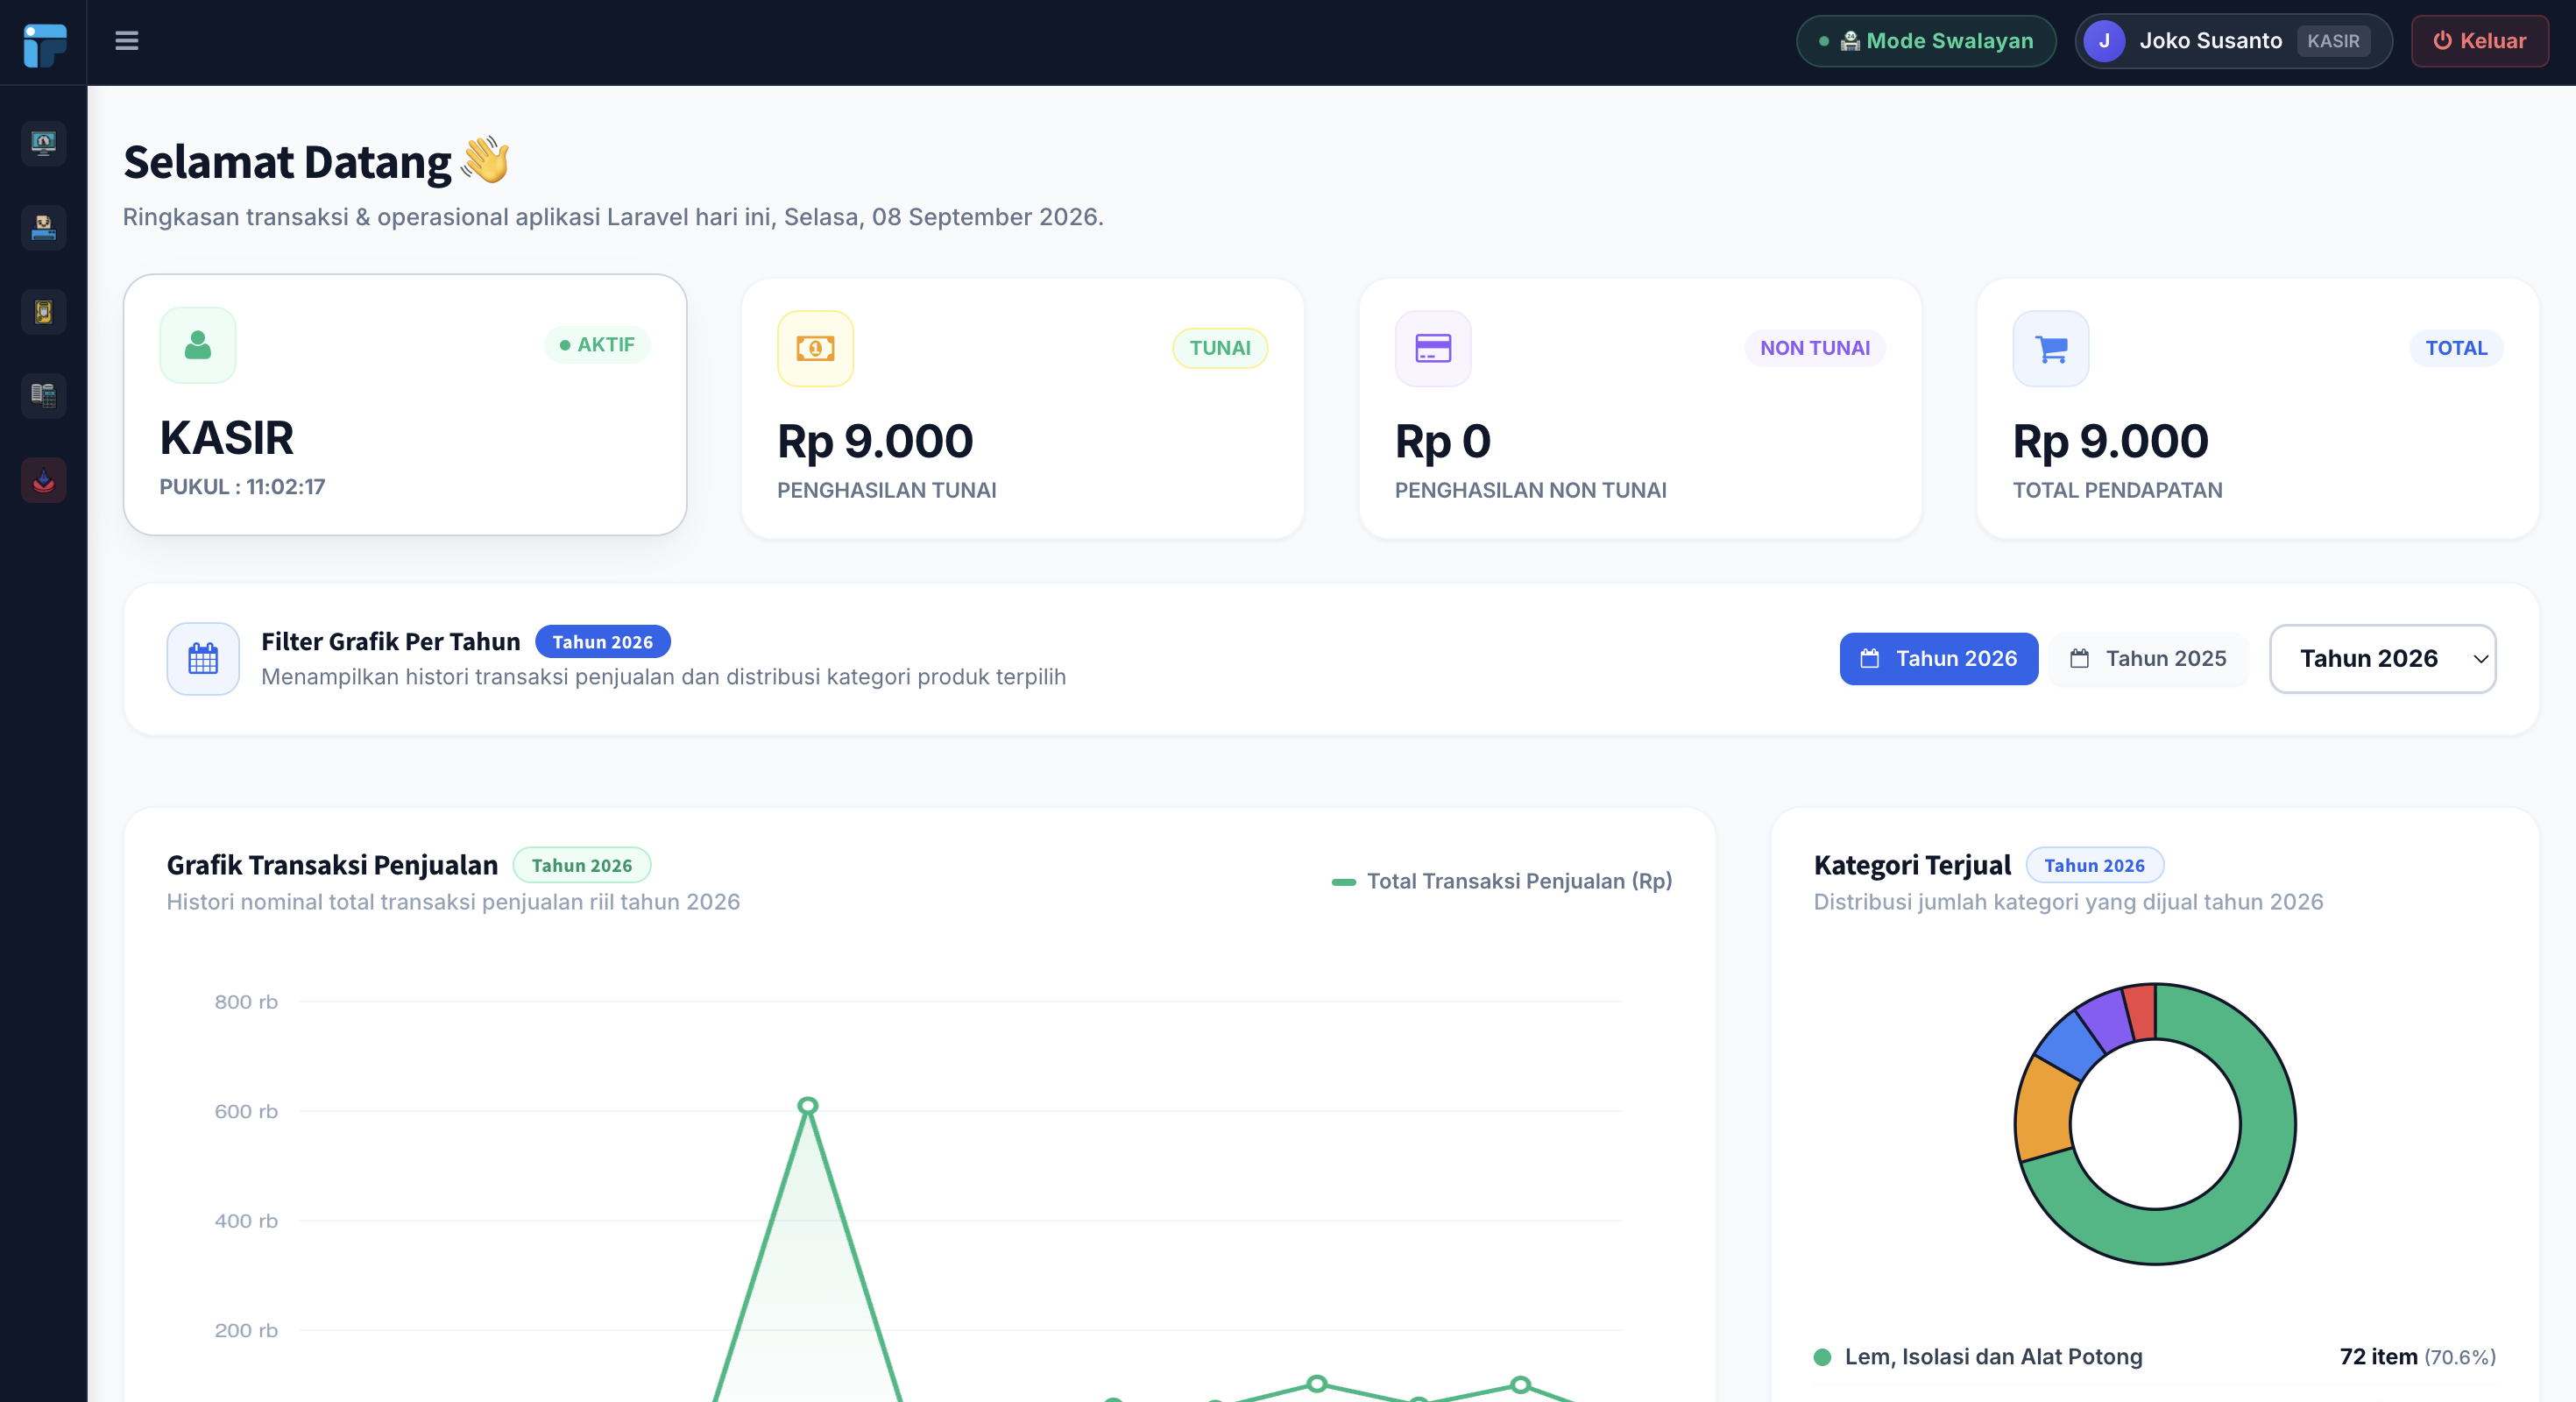The height and width of the screenshot is (1402, 2576).
Task: Click PENGHASILAN TUNAI label
Action: click(x=886, y=491)
